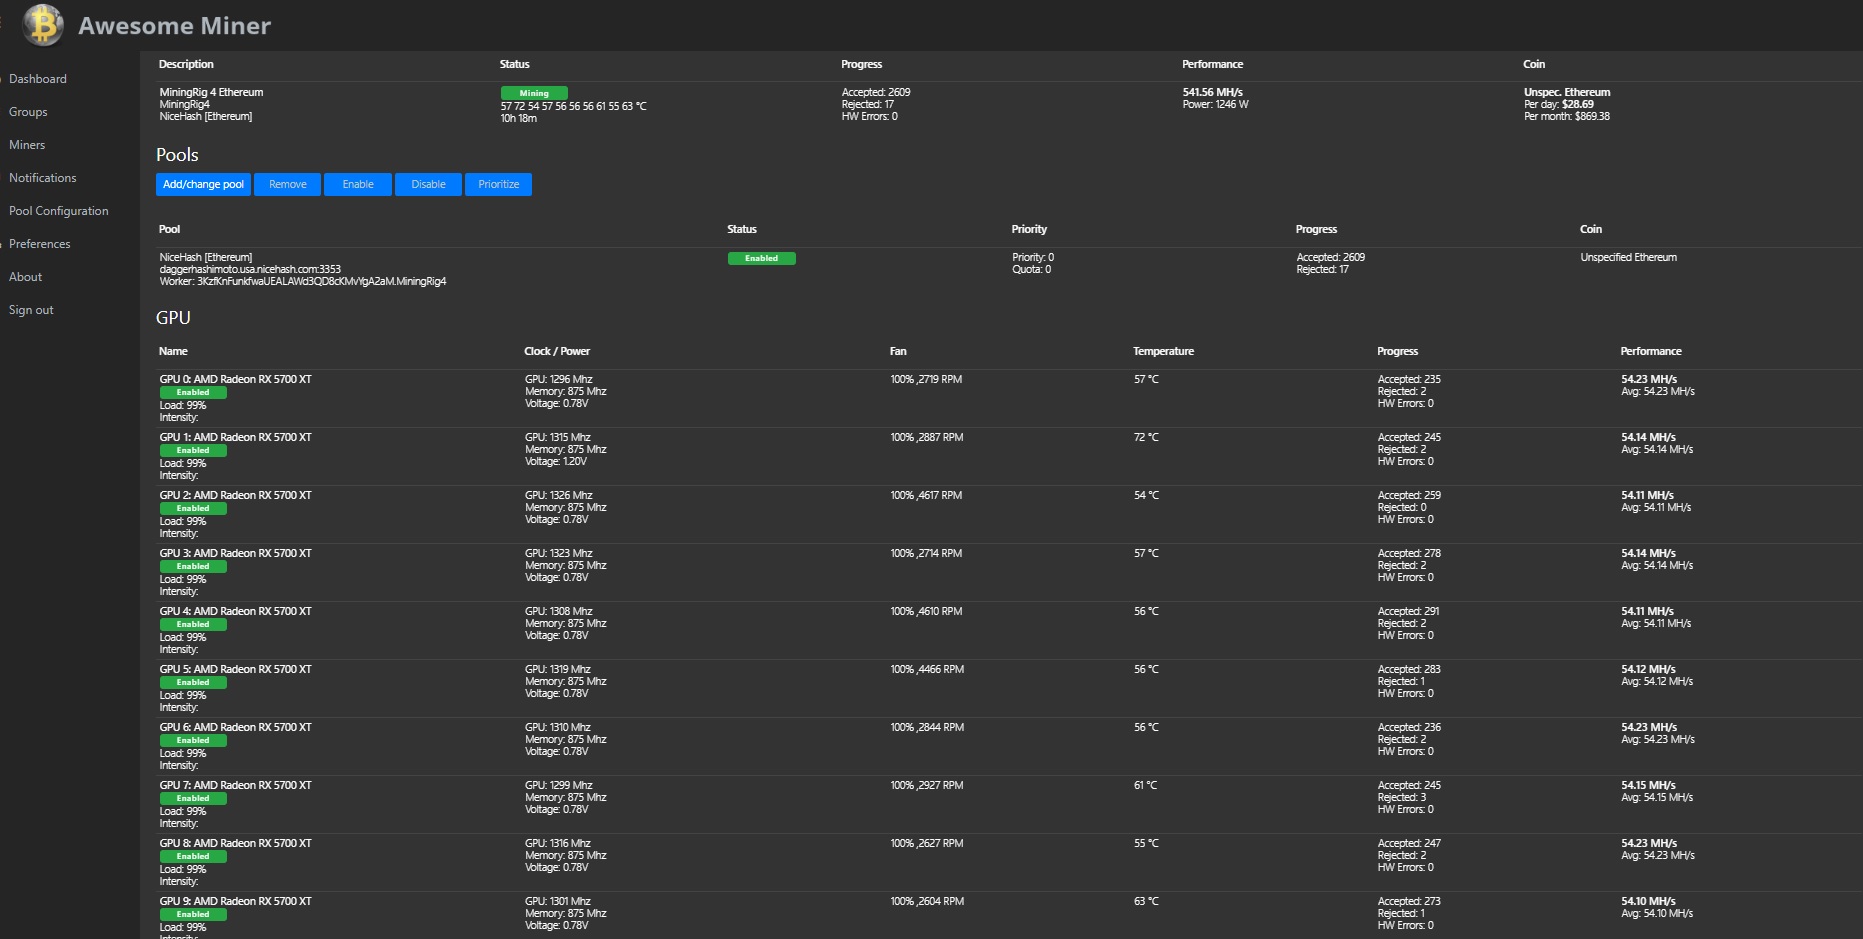Click the Enable pool button
The height and width of the screenshot is (939, 1863).
[x=358, y=184]
